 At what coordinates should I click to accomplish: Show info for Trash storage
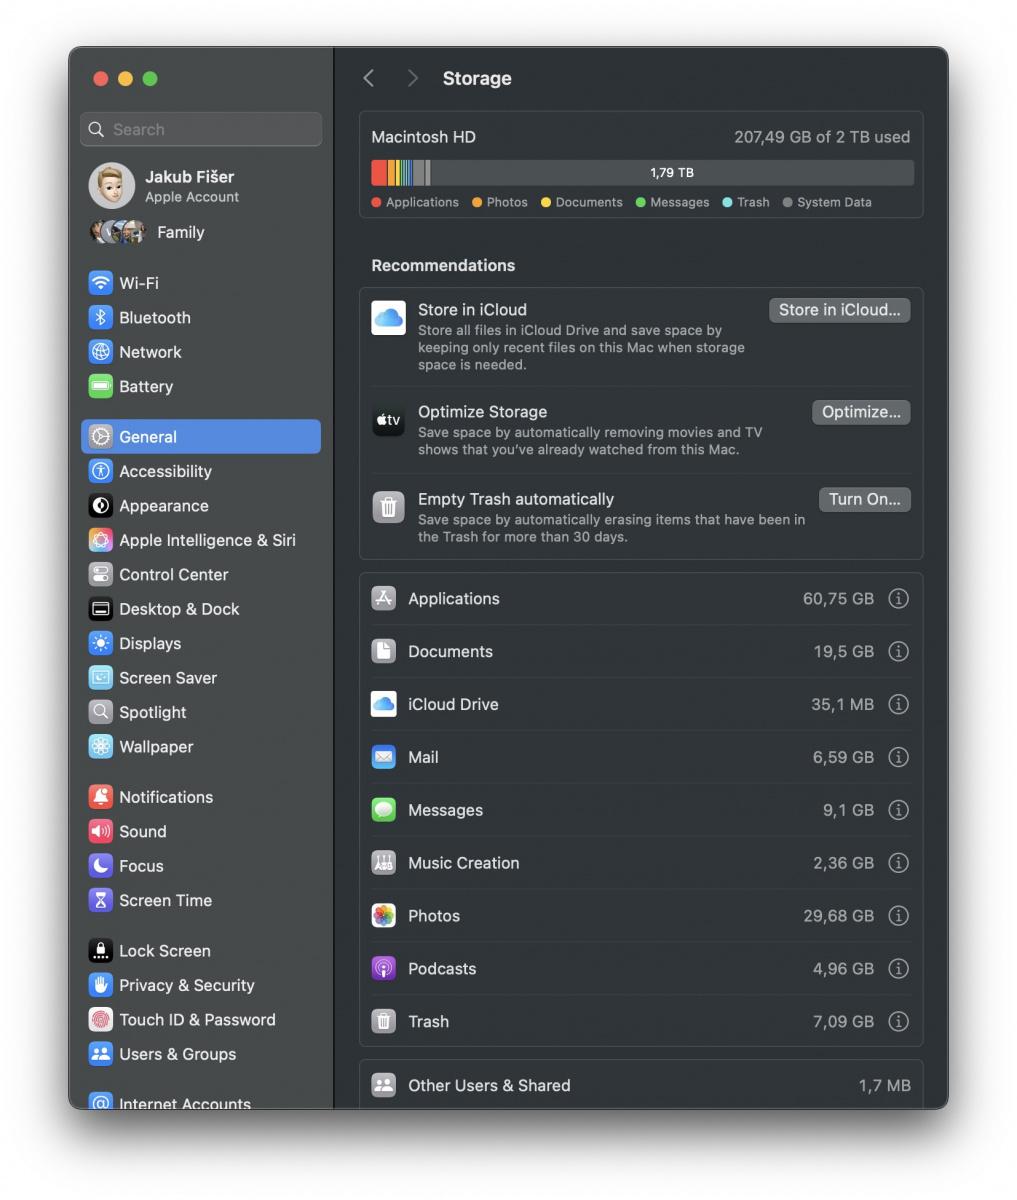(x=899, y=1021)
